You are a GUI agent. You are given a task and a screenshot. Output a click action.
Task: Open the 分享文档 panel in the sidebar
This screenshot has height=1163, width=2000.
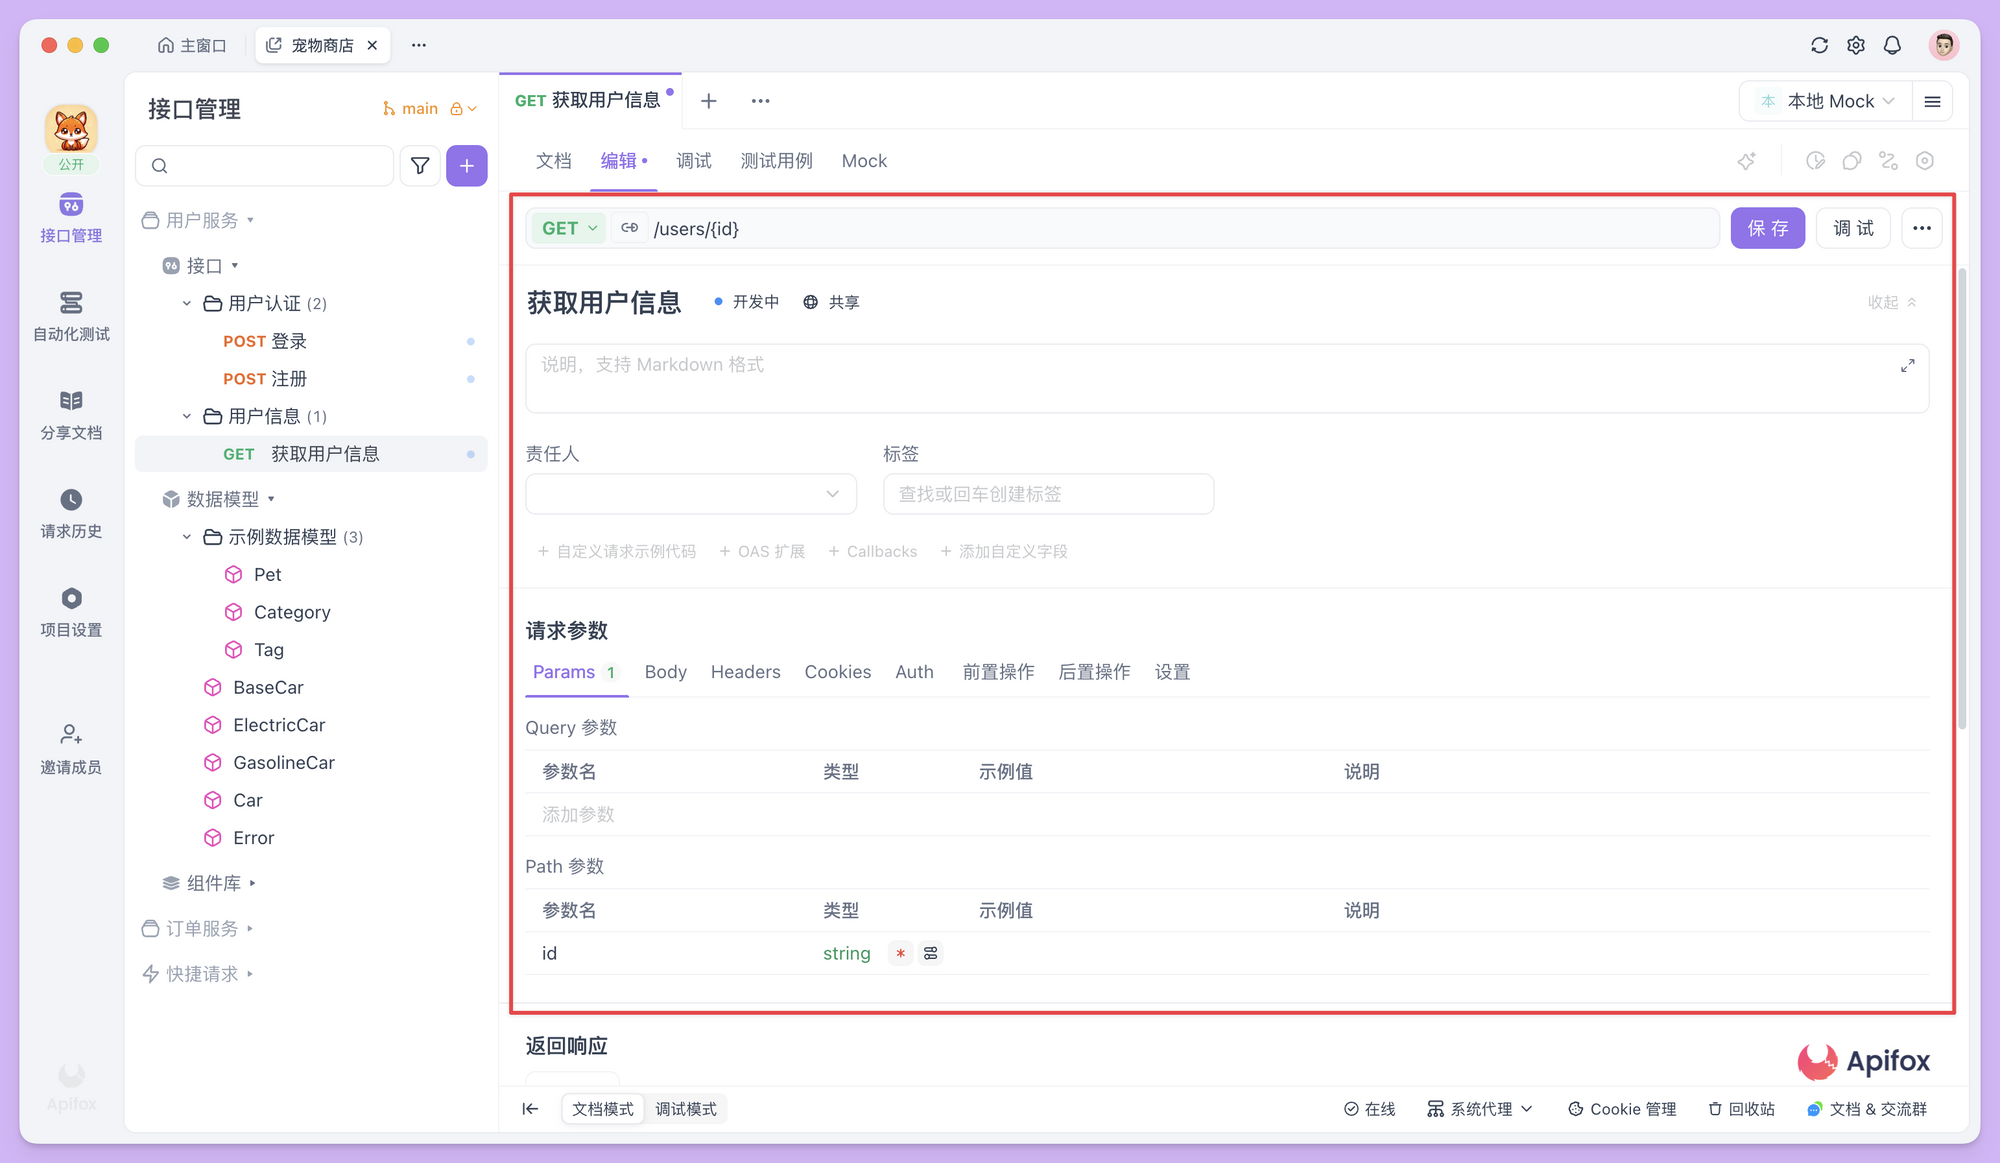pyautogui.click(x=70, y=413)
